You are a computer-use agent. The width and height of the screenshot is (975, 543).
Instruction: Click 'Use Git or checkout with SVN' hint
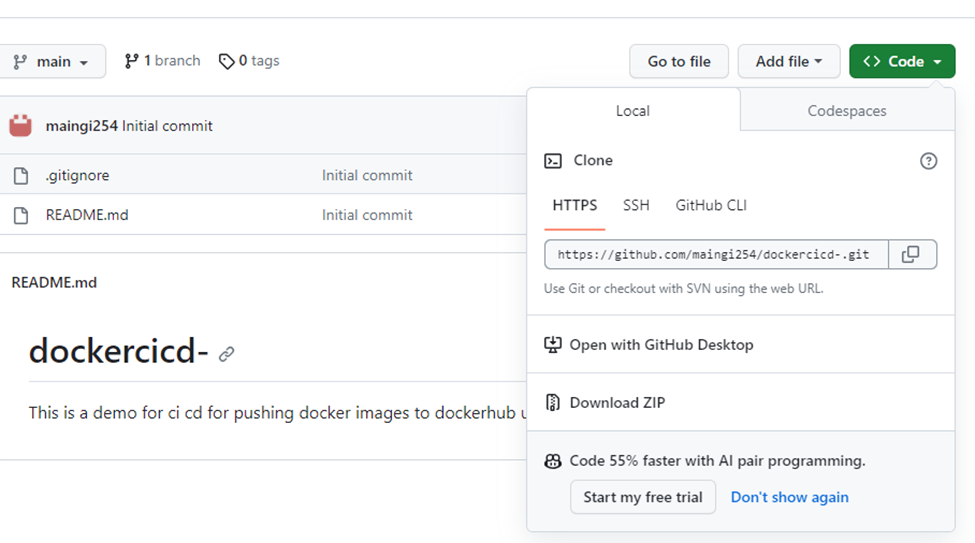pyautogui.click(x=683, y=289)
